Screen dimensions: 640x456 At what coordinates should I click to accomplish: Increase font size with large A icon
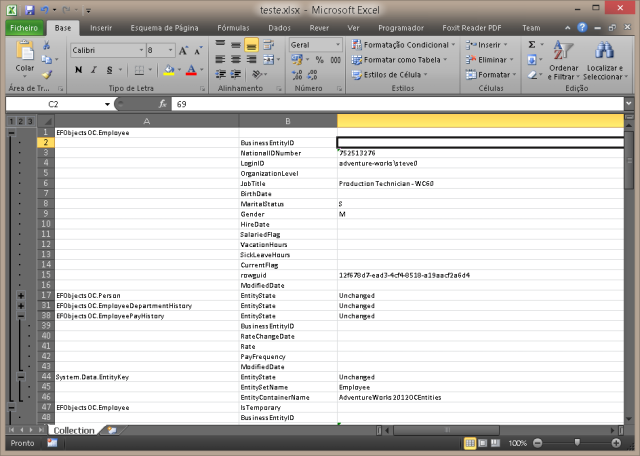pyautogui.click(x=183, y=51)
